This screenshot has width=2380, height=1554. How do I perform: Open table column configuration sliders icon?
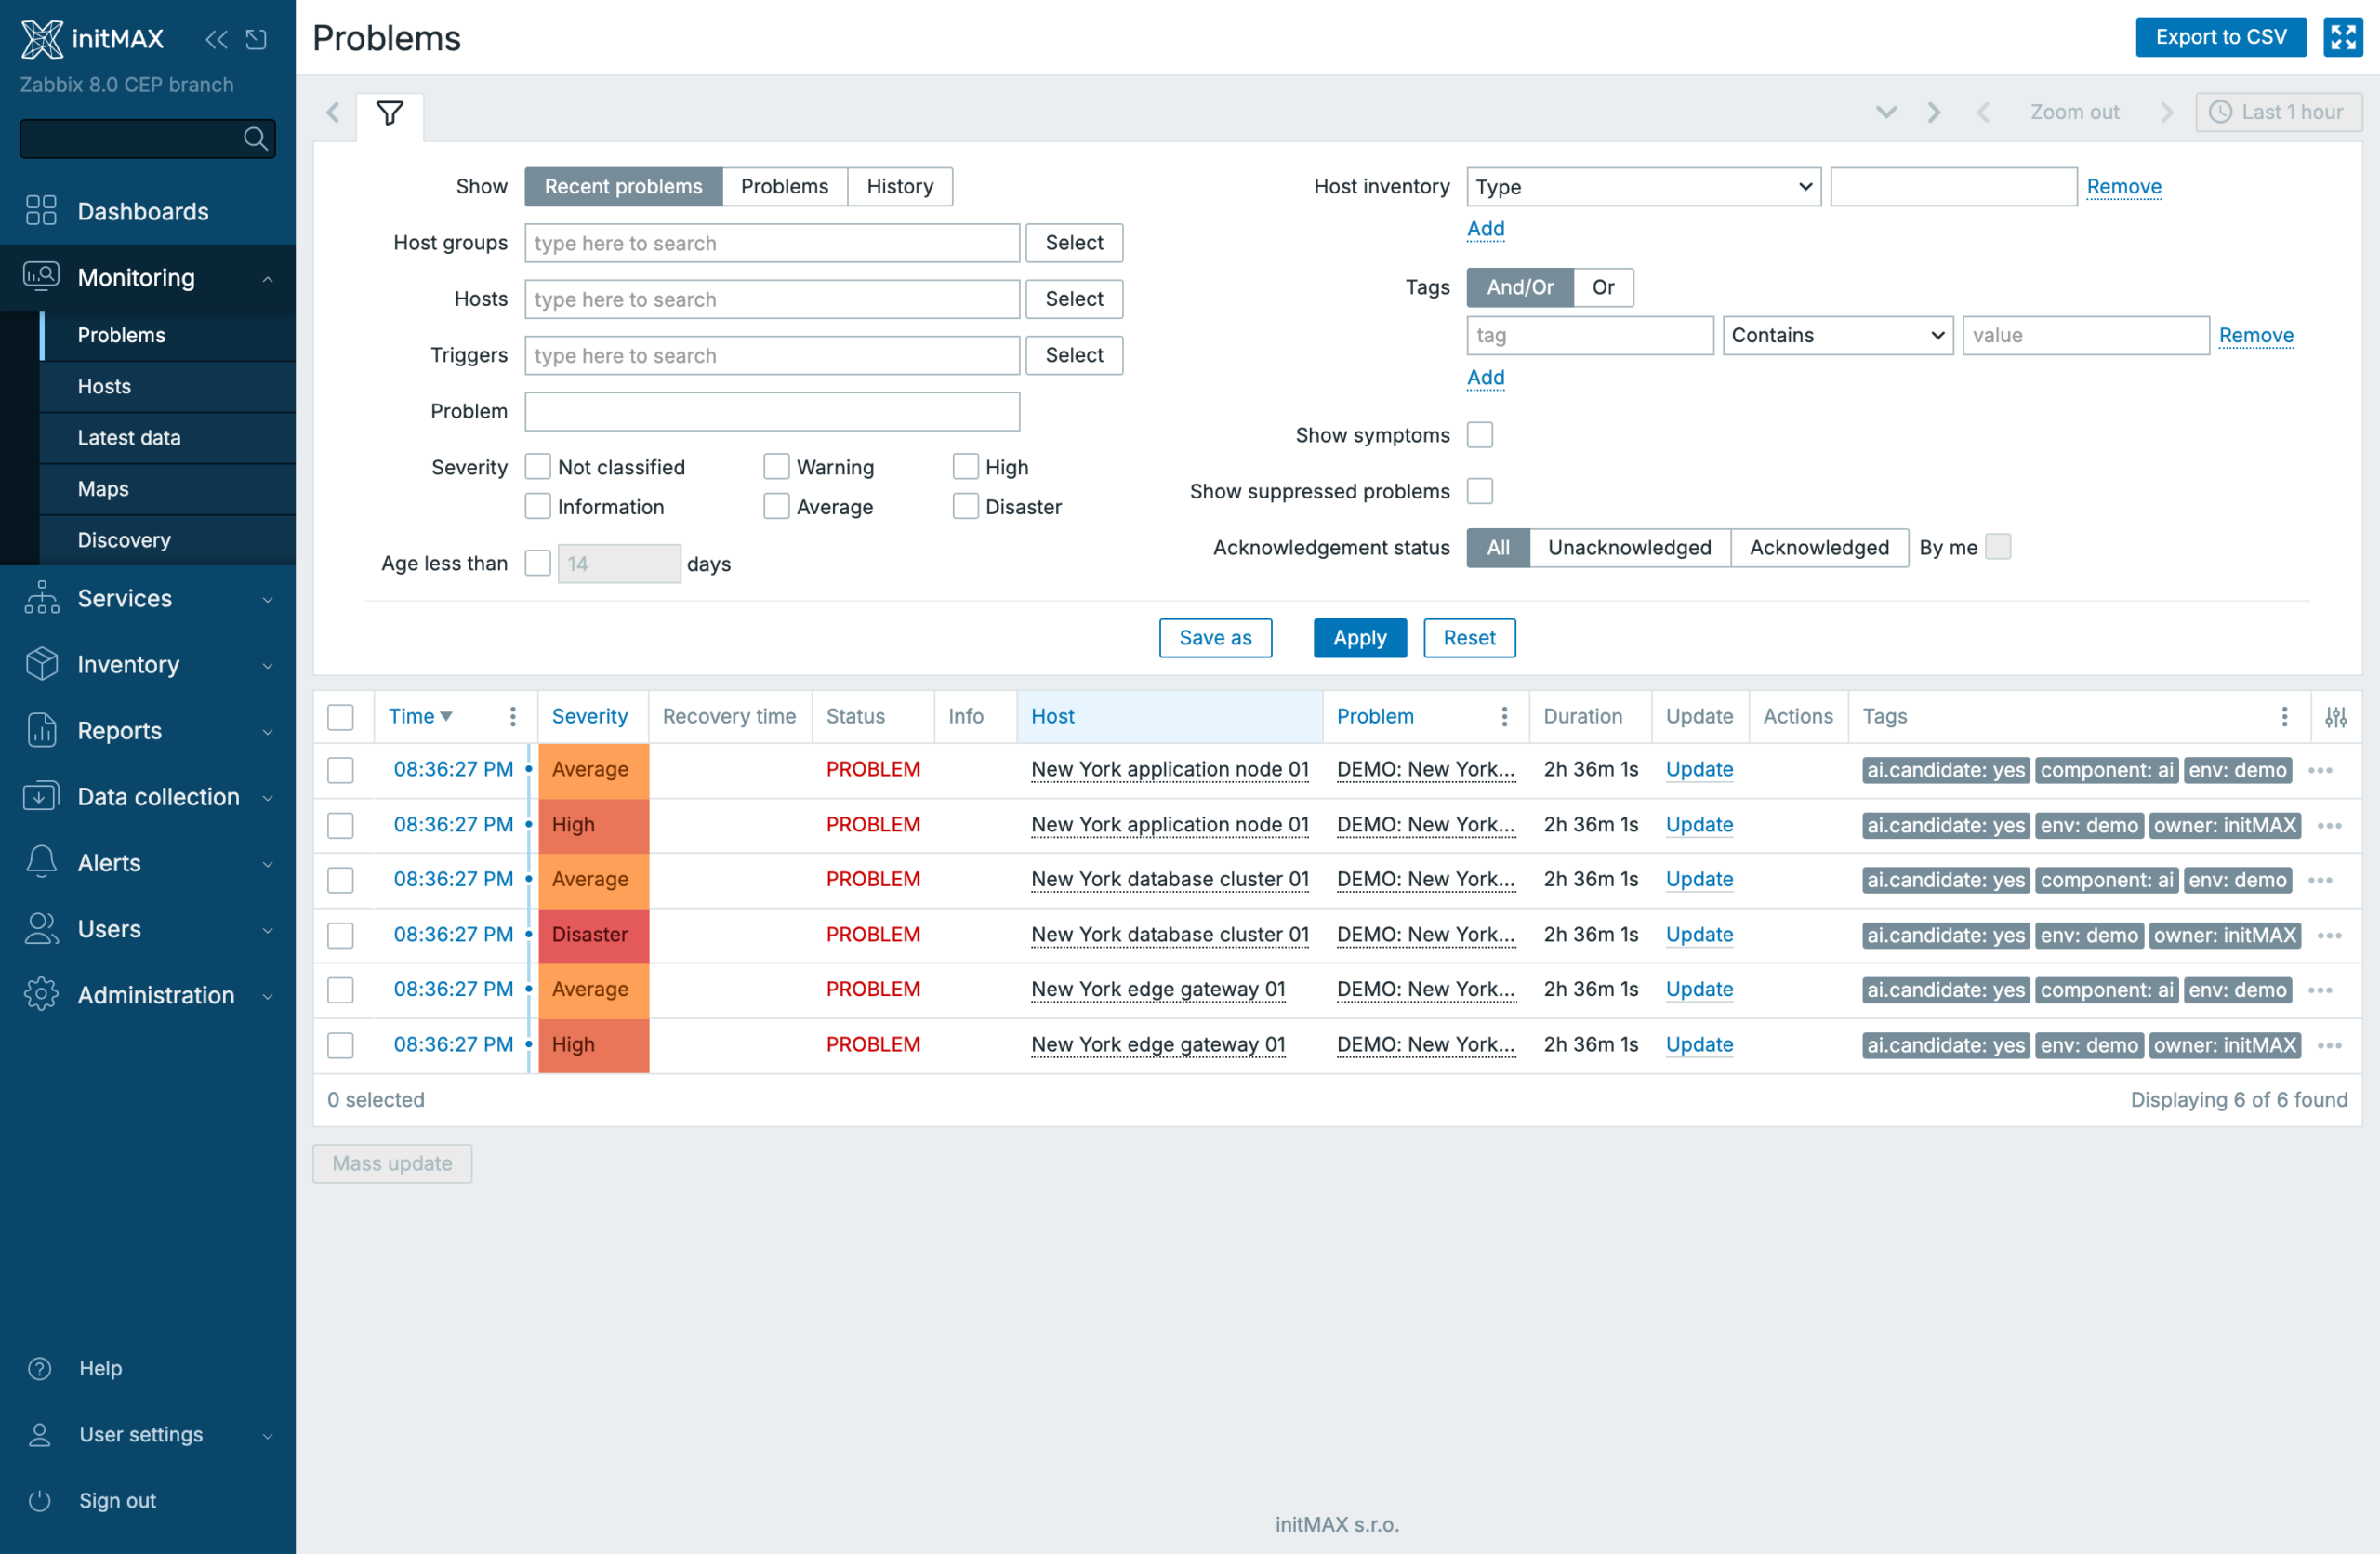tap(2336, 716)
